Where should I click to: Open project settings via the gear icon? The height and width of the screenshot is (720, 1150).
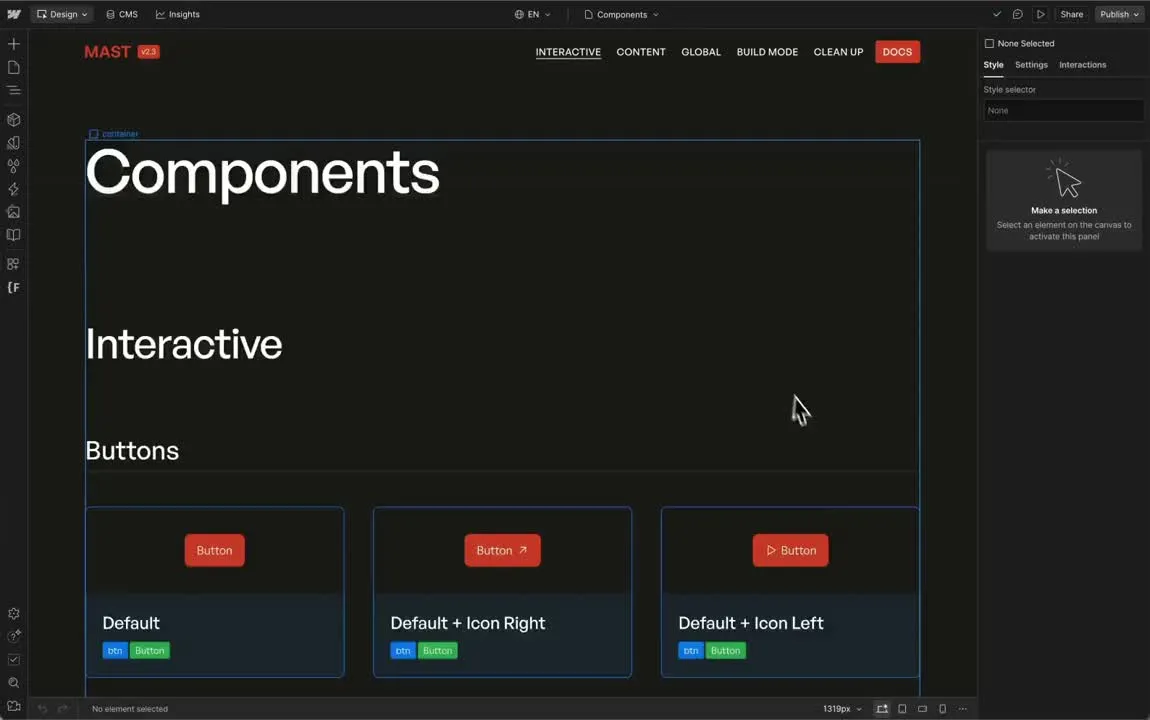13,613
